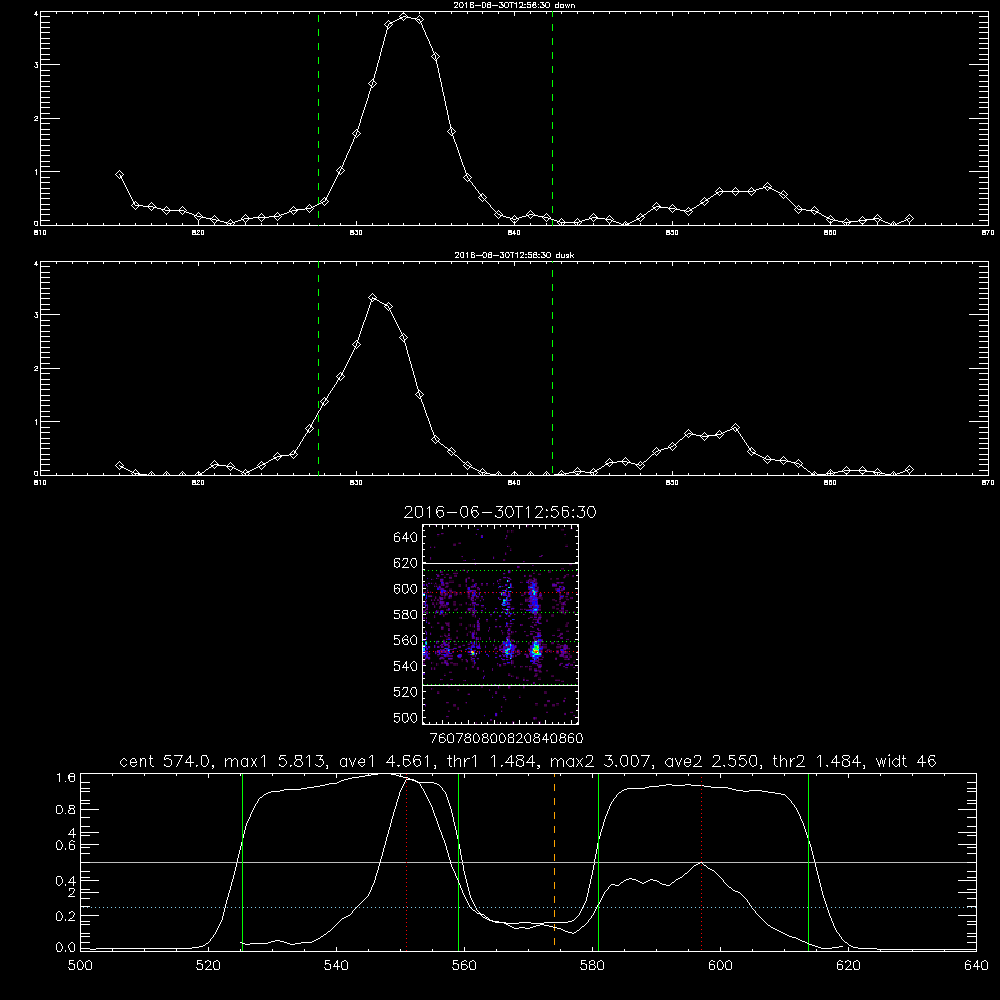Click the green boundary line near 525
This screenshot has height=1000, width=1000.
242,861
